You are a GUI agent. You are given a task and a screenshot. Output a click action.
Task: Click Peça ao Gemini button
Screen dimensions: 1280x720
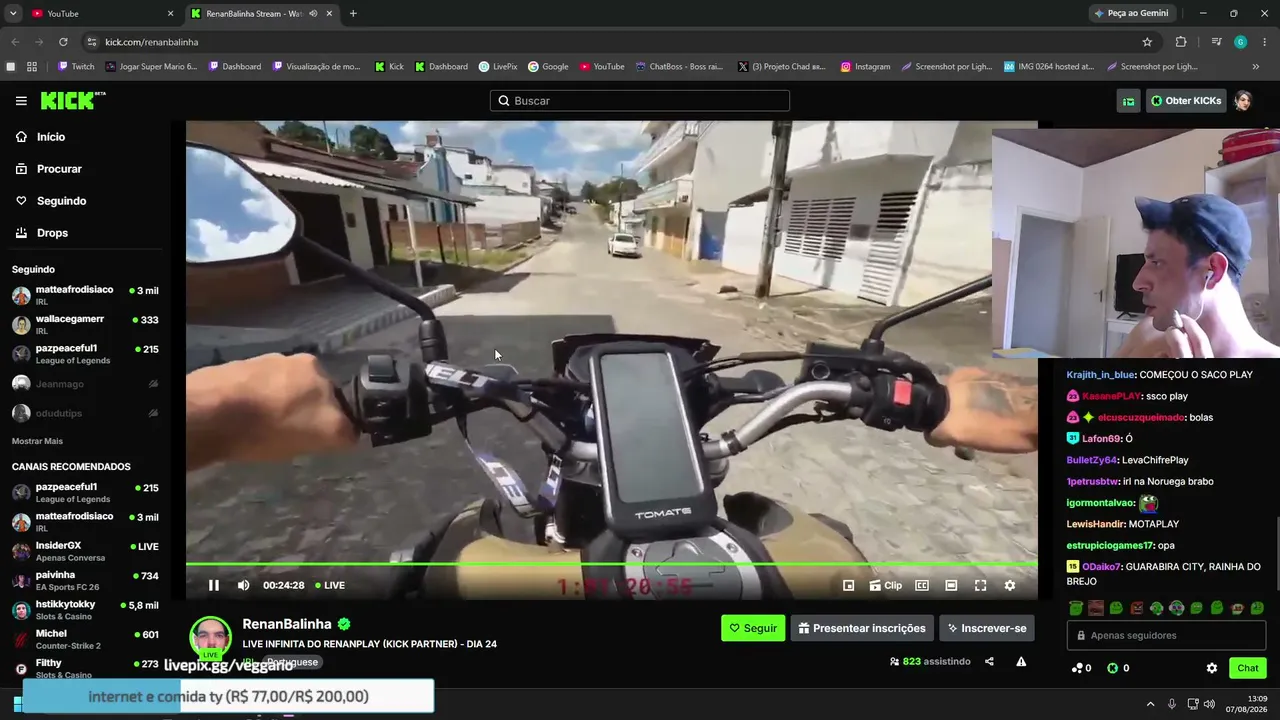[x=1132, y=14]
